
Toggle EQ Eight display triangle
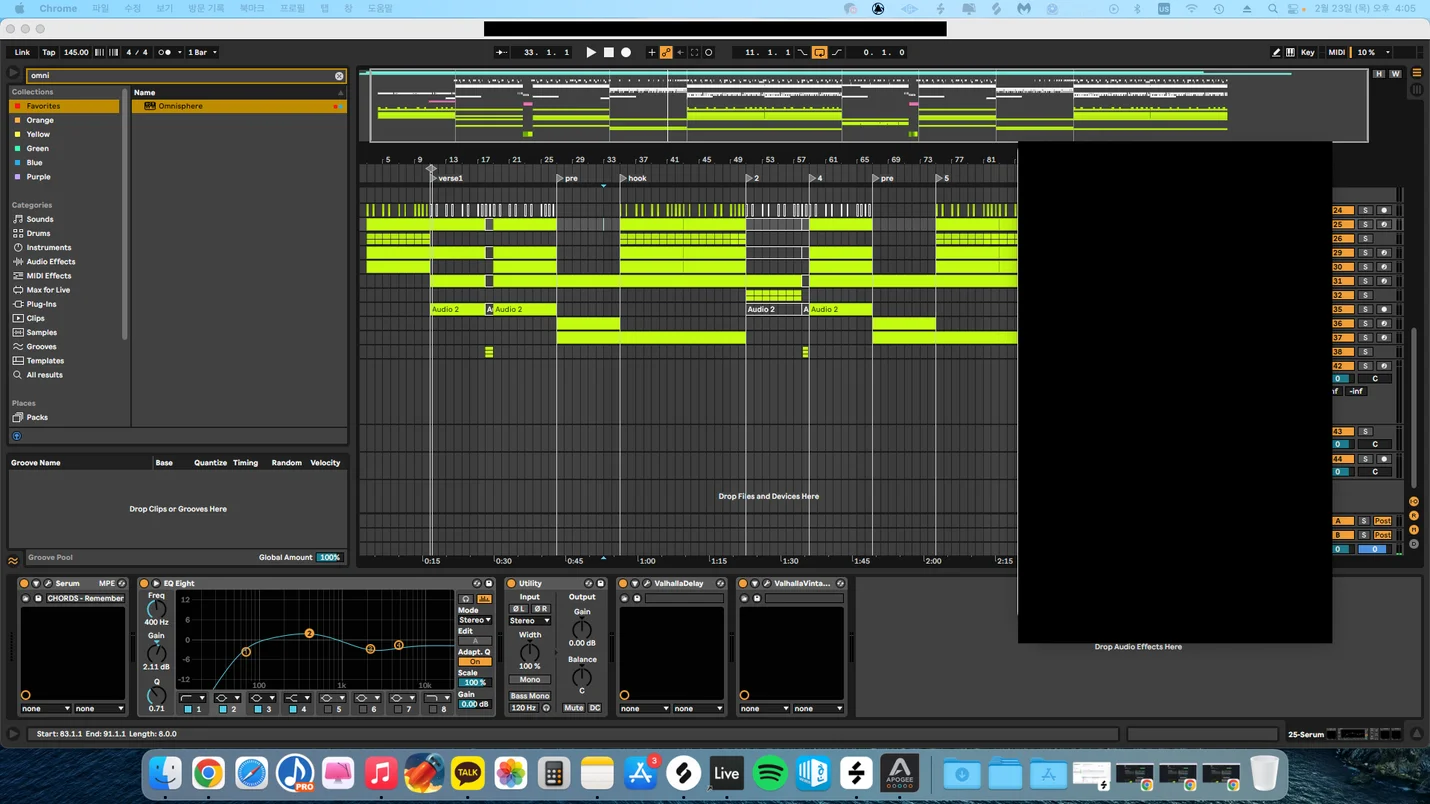tap(156, 584)
